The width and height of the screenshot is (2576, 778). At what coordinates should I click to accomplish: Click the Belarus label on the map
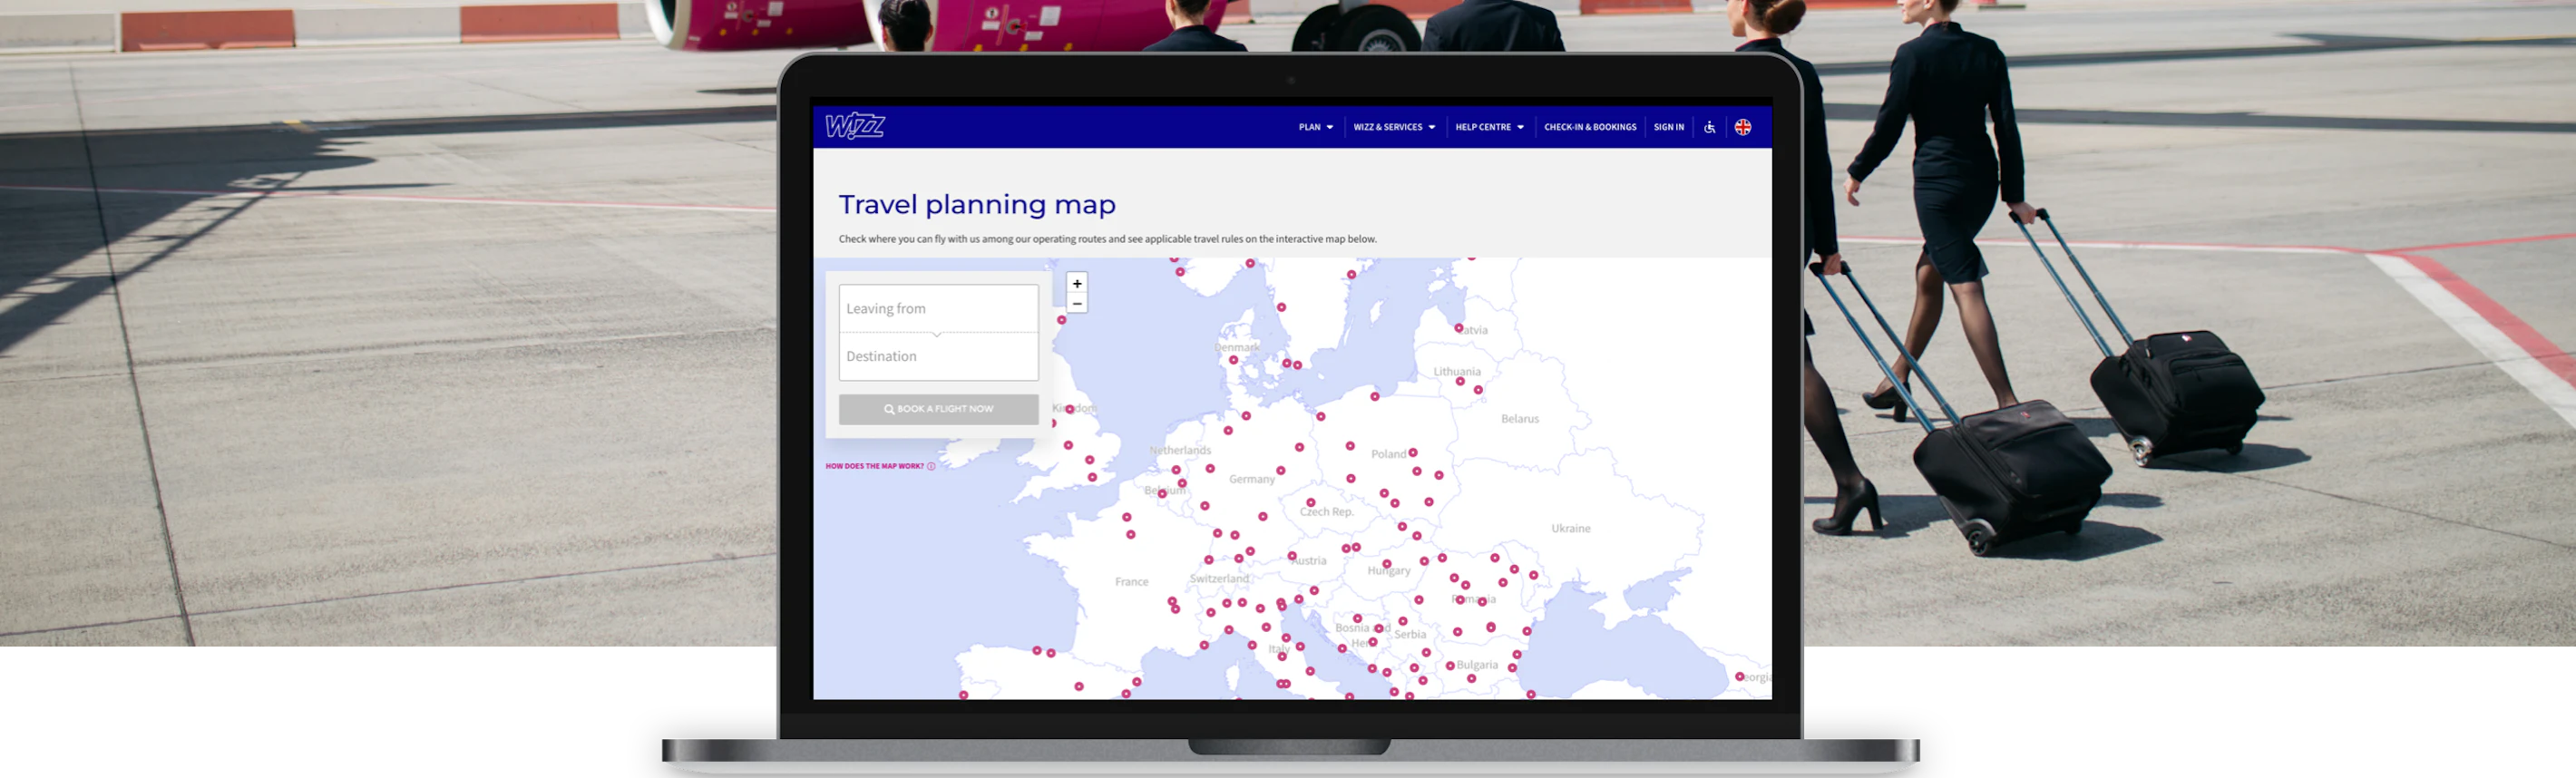pyautogui.click(x=1520, y=419)
